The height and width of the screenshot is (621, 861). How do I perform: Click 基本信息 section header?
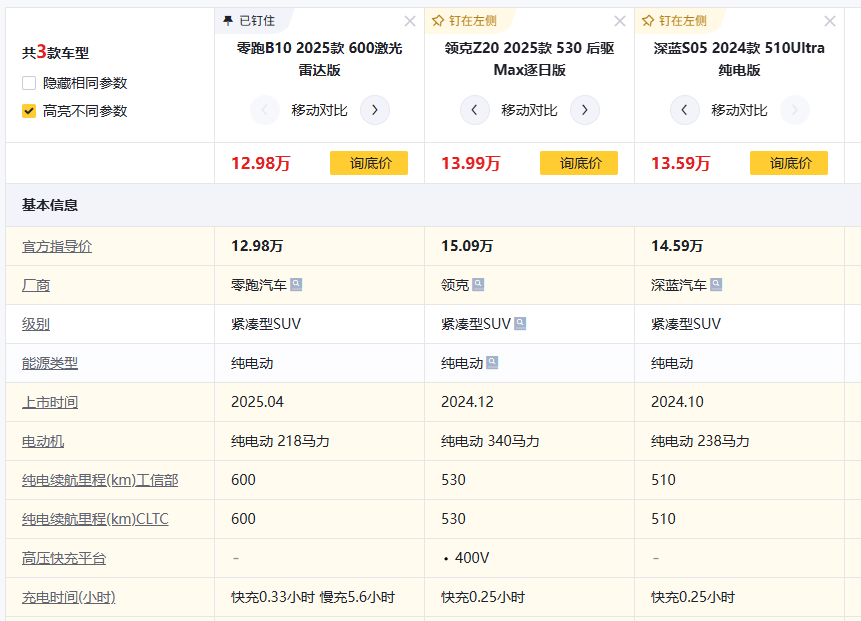[50, 205]
